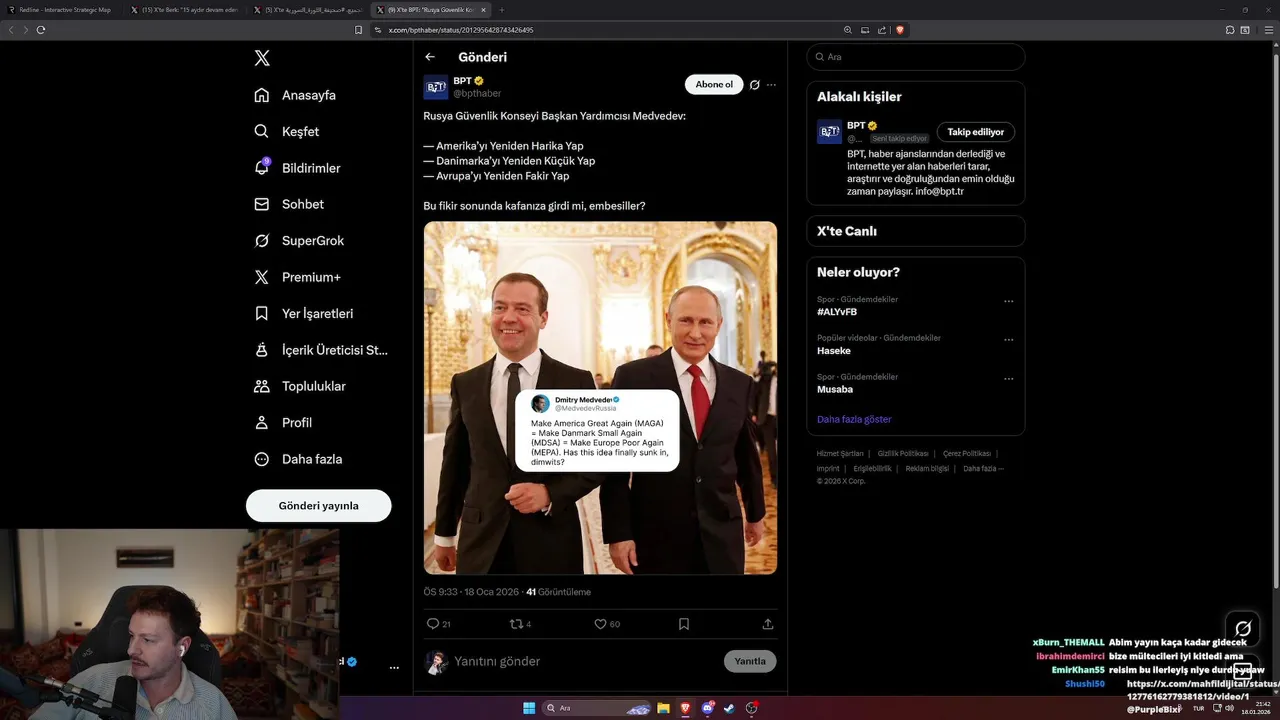The width and height of the screenshot is (1280, 720).
Task: Switch to the Arabic-titled X tab
Action: (308, 9)
